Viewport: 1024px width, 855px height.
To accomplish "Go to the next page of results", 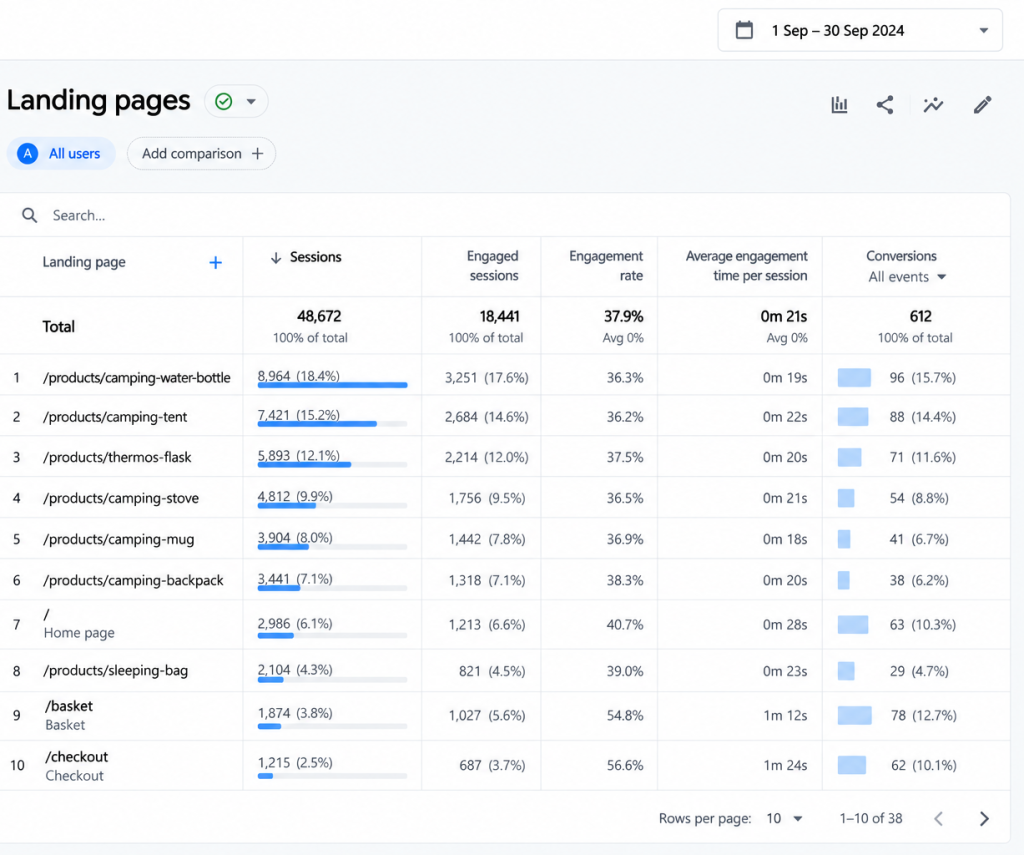I will pos(984,818).
